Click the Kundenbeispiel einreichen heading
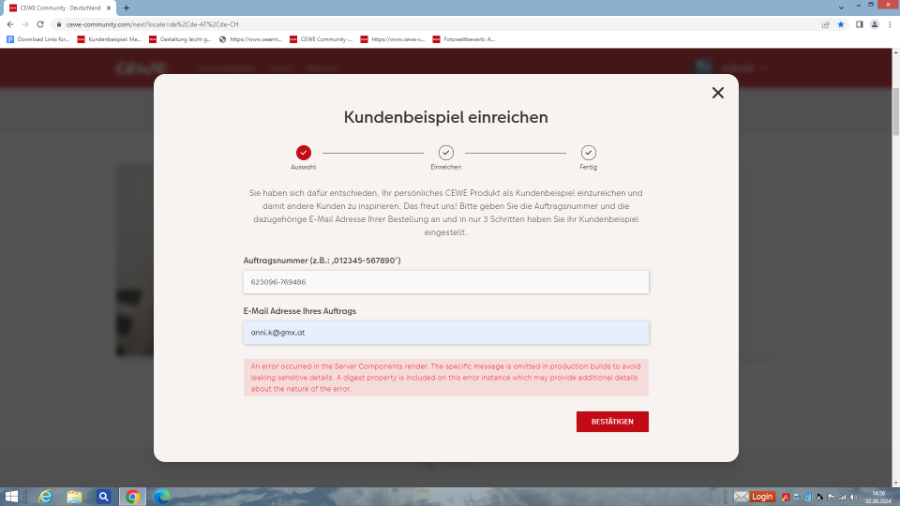 click(446, 117)
